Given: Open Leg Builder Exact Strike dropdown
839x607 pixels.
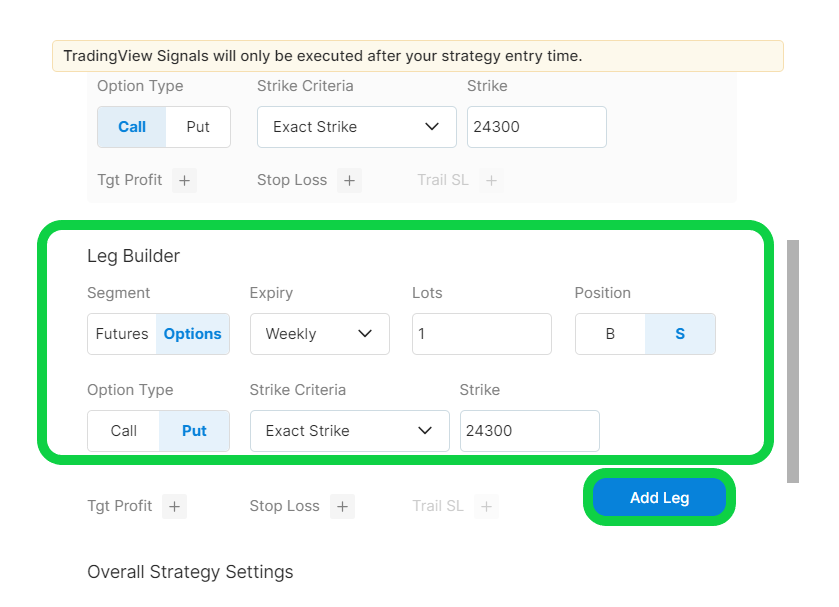Looking at the screenshot, I should [x=350, y=431].
